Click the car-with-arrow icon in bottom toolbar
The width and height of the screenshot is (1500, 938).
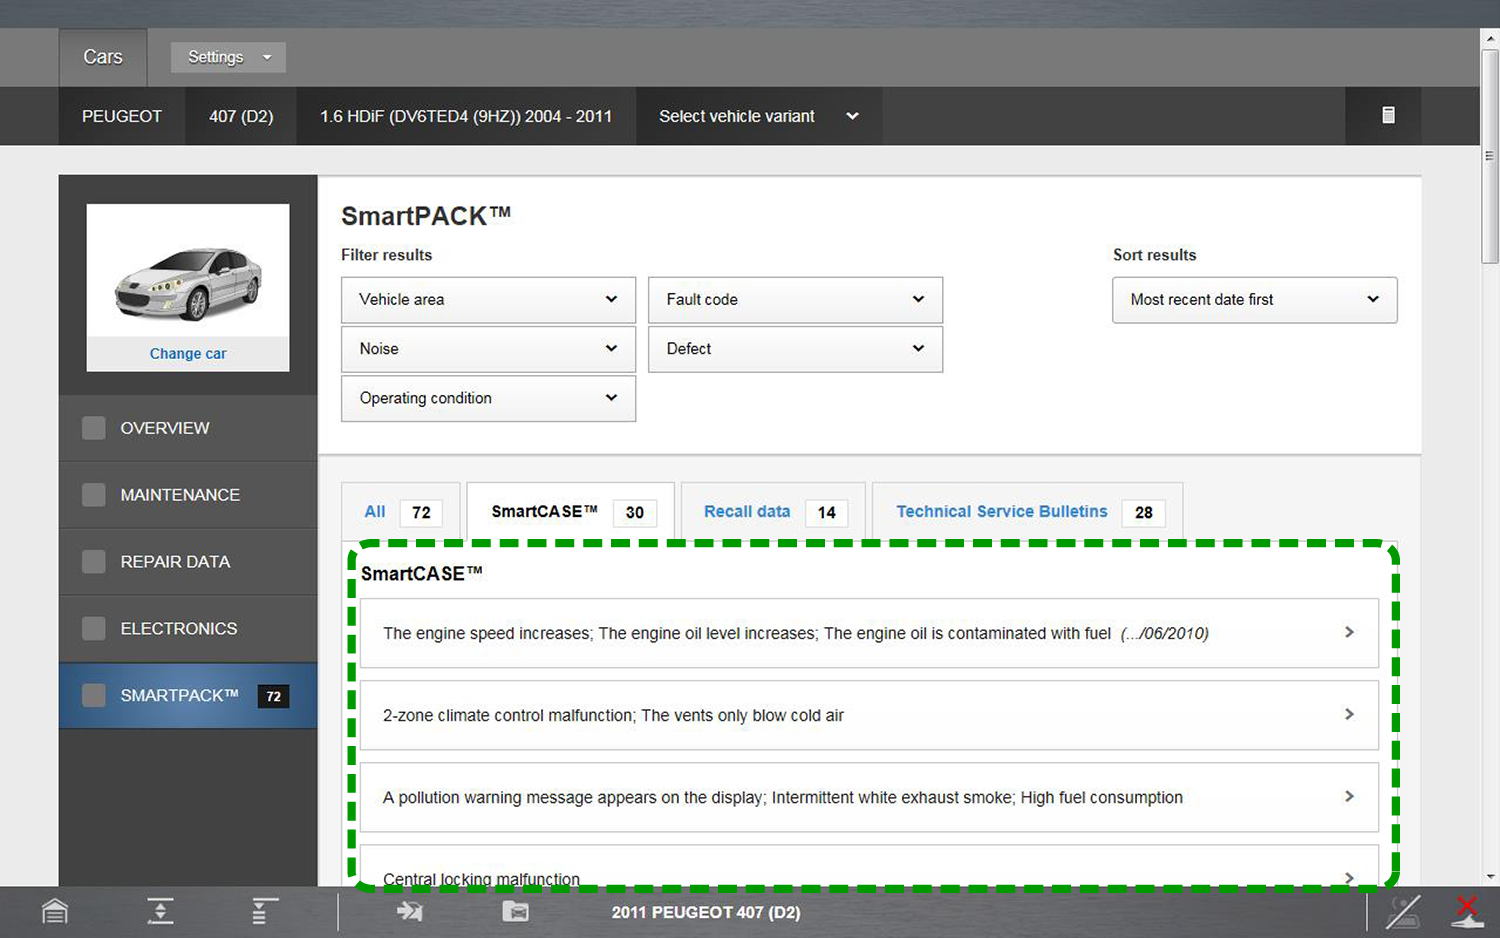410,911
